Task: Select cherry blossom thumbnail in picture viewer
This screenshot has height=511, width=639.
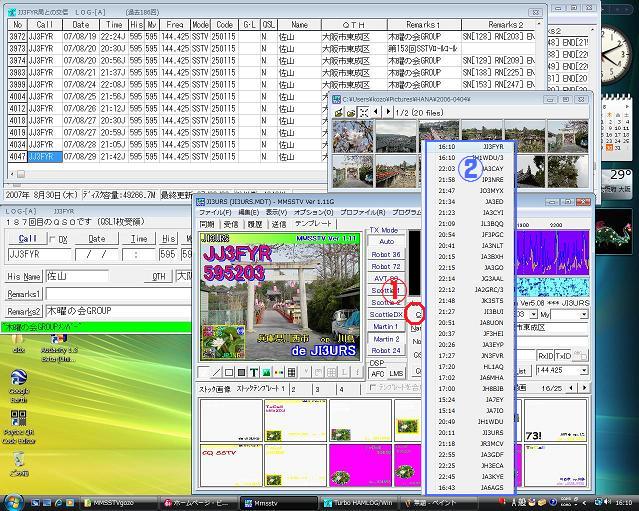Action: (x=353, y=137)
